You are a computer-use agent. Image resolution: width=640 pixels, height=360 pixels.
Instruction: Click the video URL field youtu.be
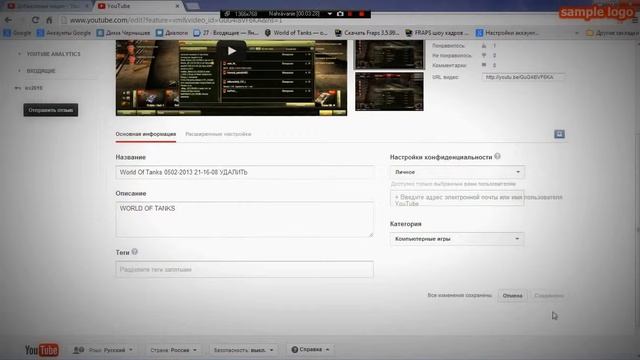point(523,77)
